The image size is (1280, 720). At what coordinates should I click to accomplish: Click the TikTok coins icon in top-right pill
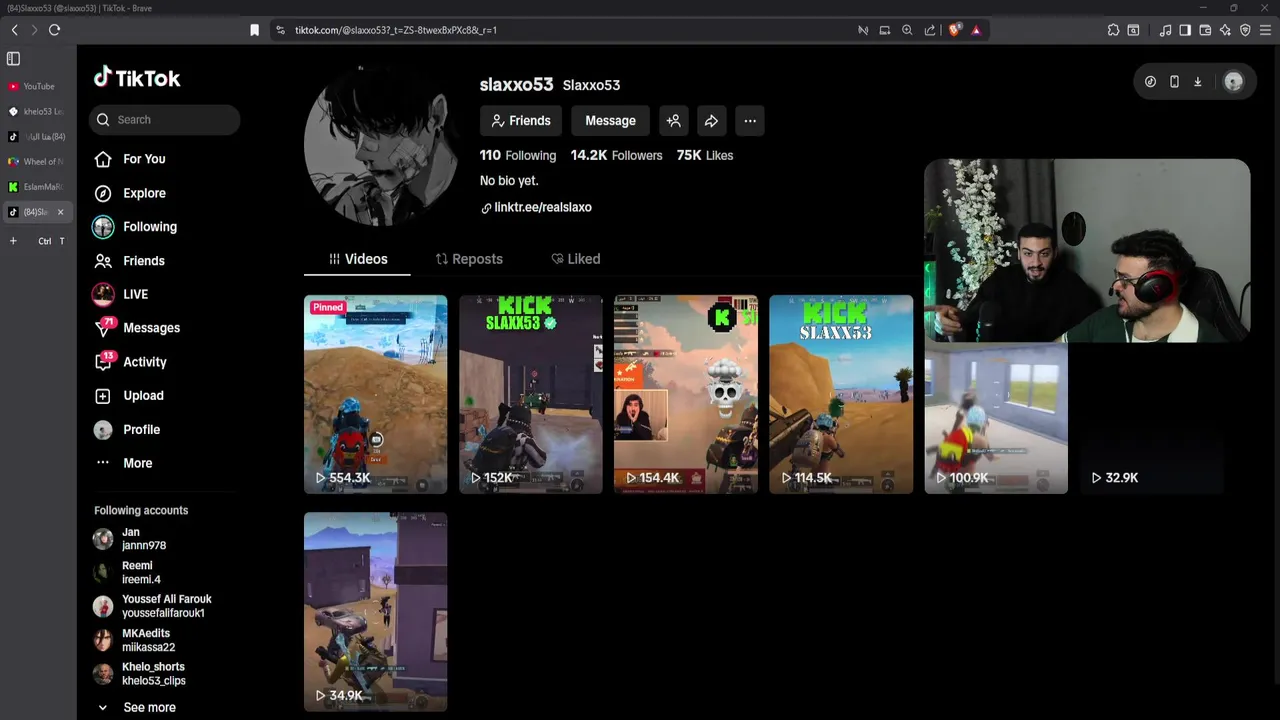(x=1150, y=82)
